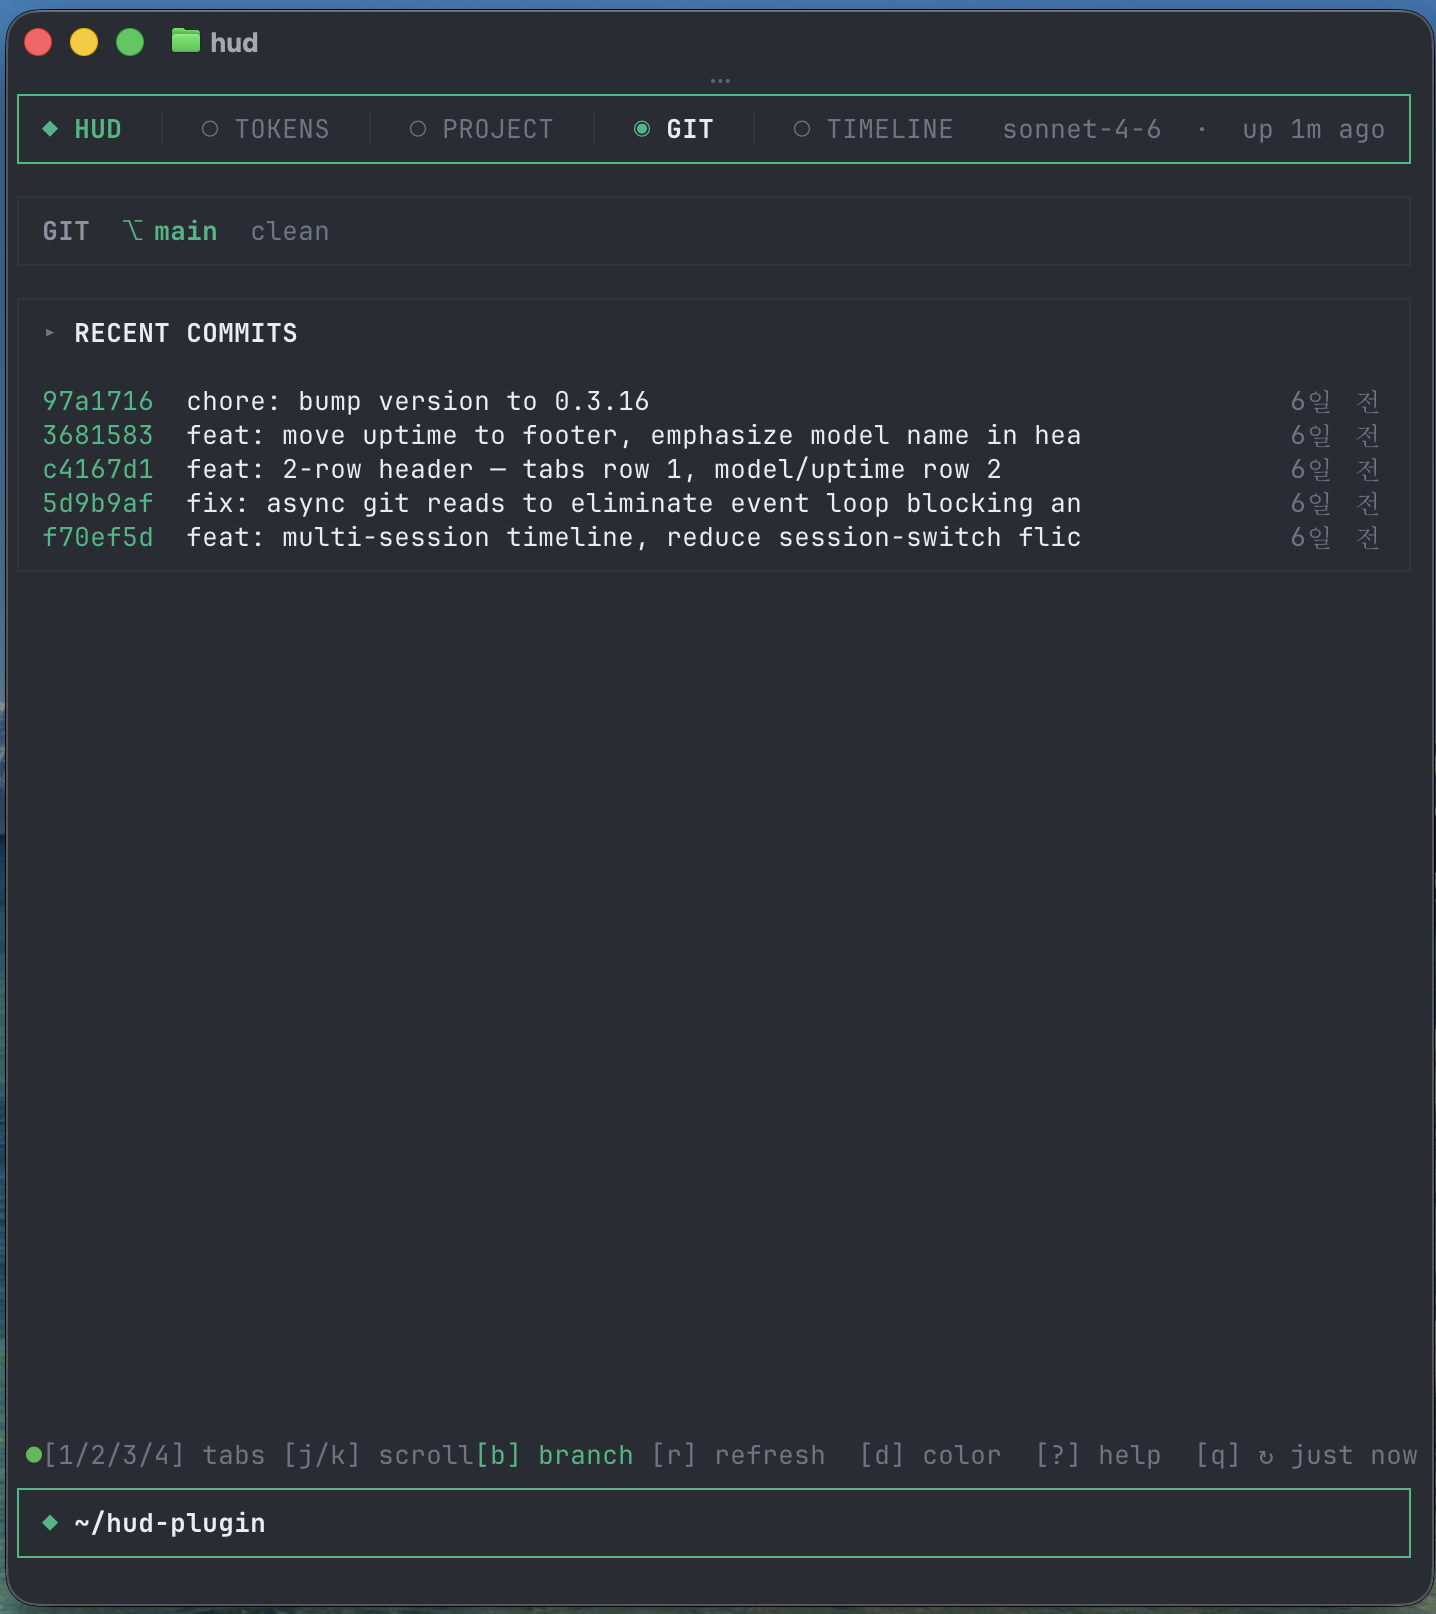The width and height of the screenshot is (1436, 1614).
Task: Click the refresh arrow icon near just now
Action: pos(1266,1456)
